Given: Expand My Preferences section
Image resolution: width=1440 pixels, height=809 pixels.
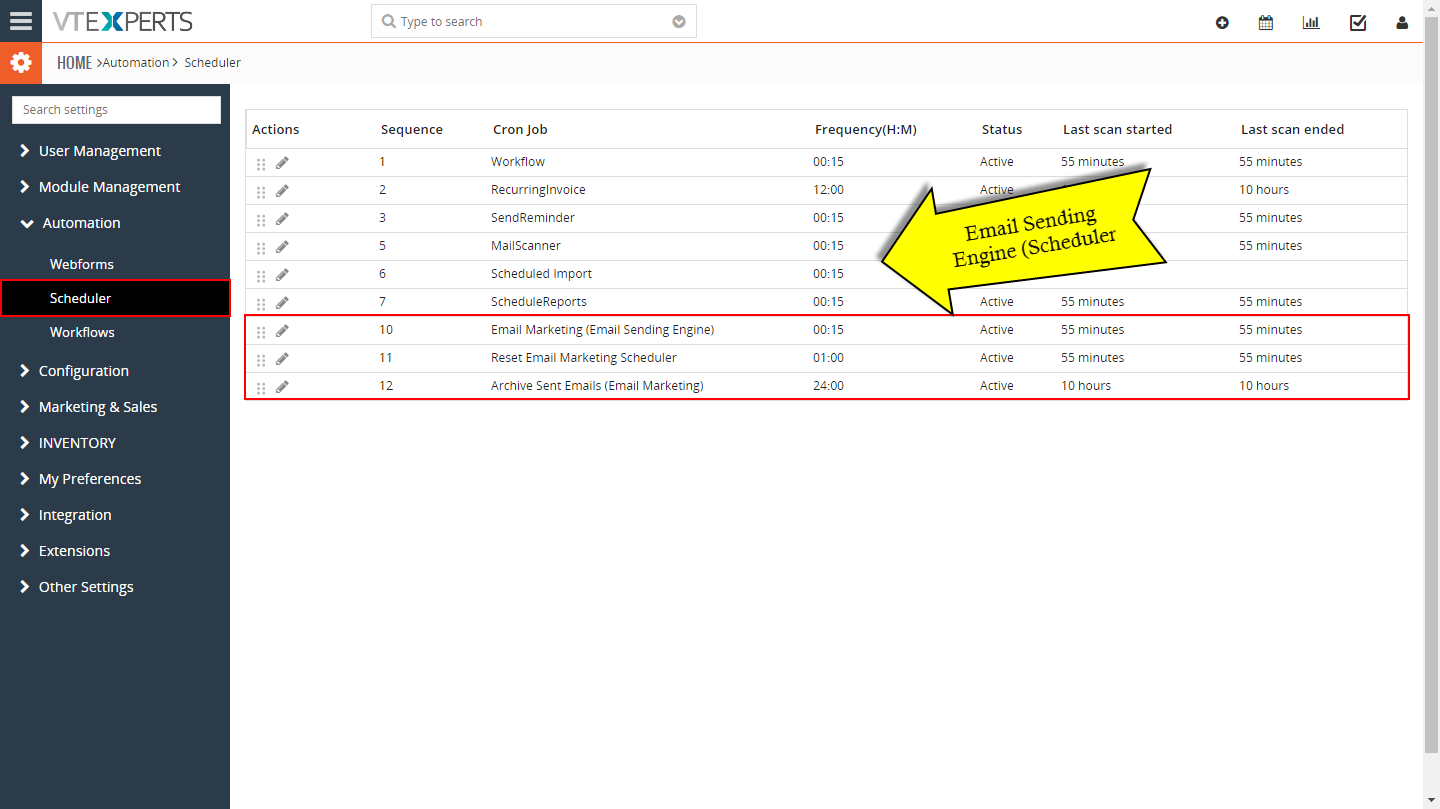Looking at the screenshot, I should pyautogui.click(x=80, y=479).
